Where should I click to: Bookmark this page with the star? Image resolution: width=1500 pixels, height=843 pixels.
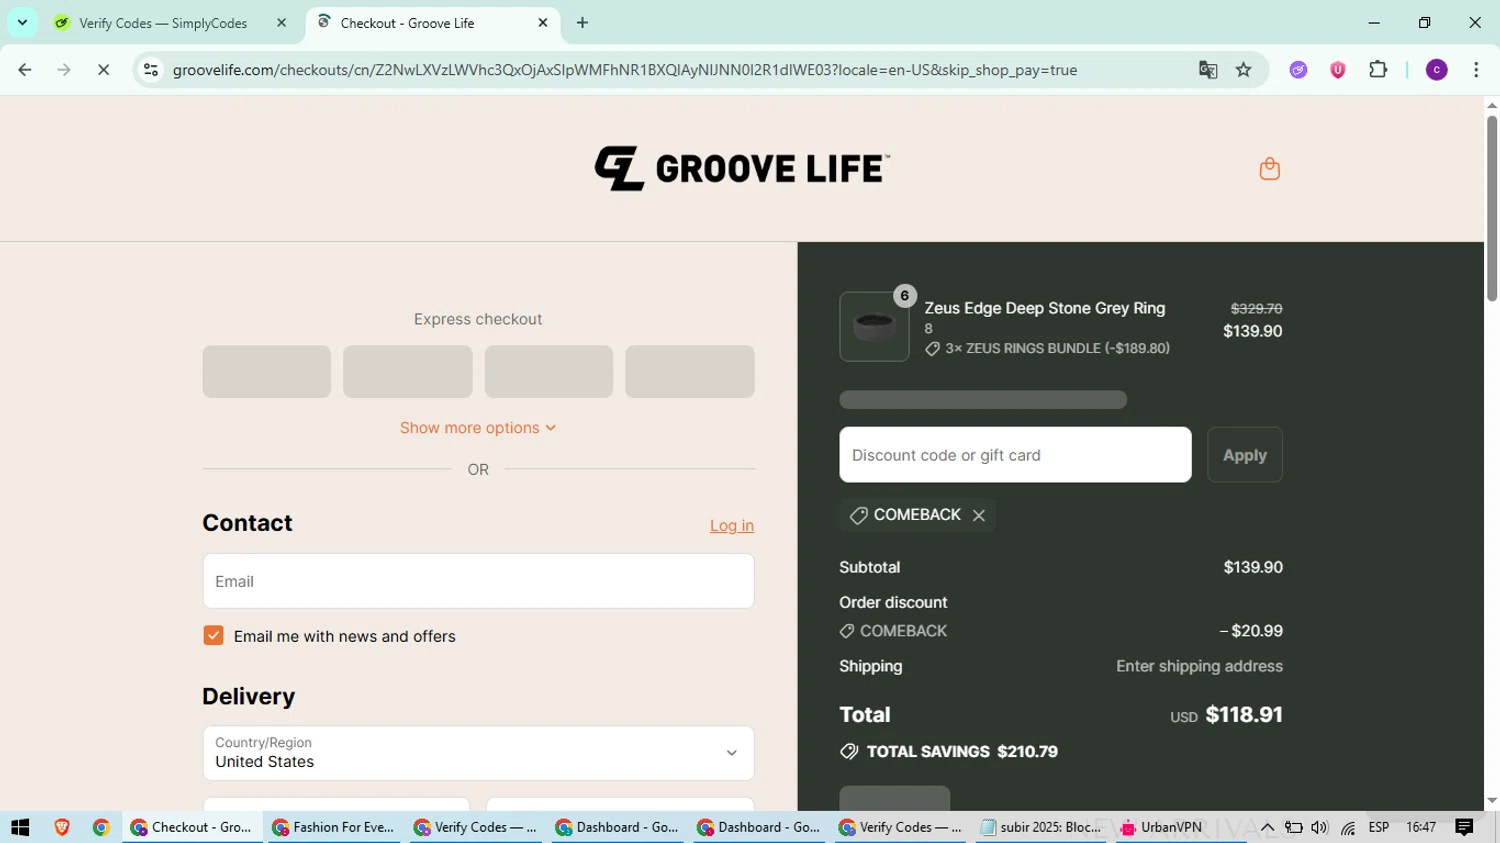pos(1243,70)
